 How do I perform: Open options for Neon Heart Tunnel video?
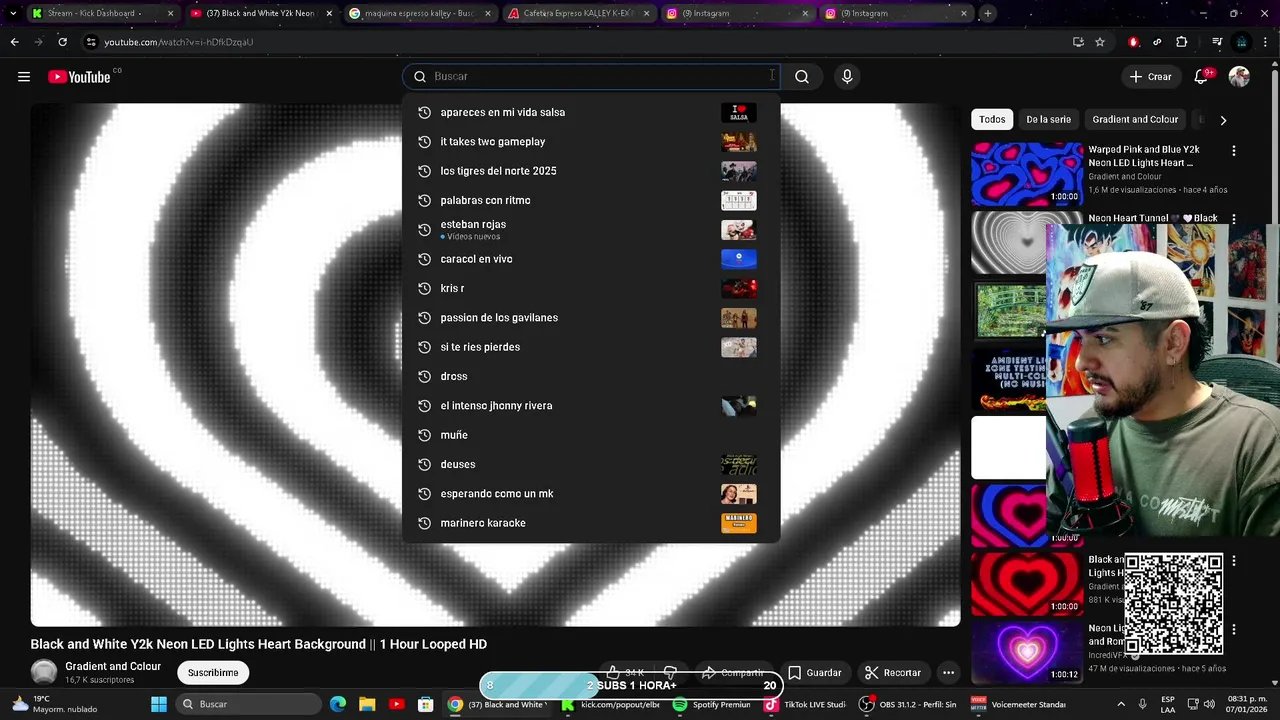[x=1233, y=219]
